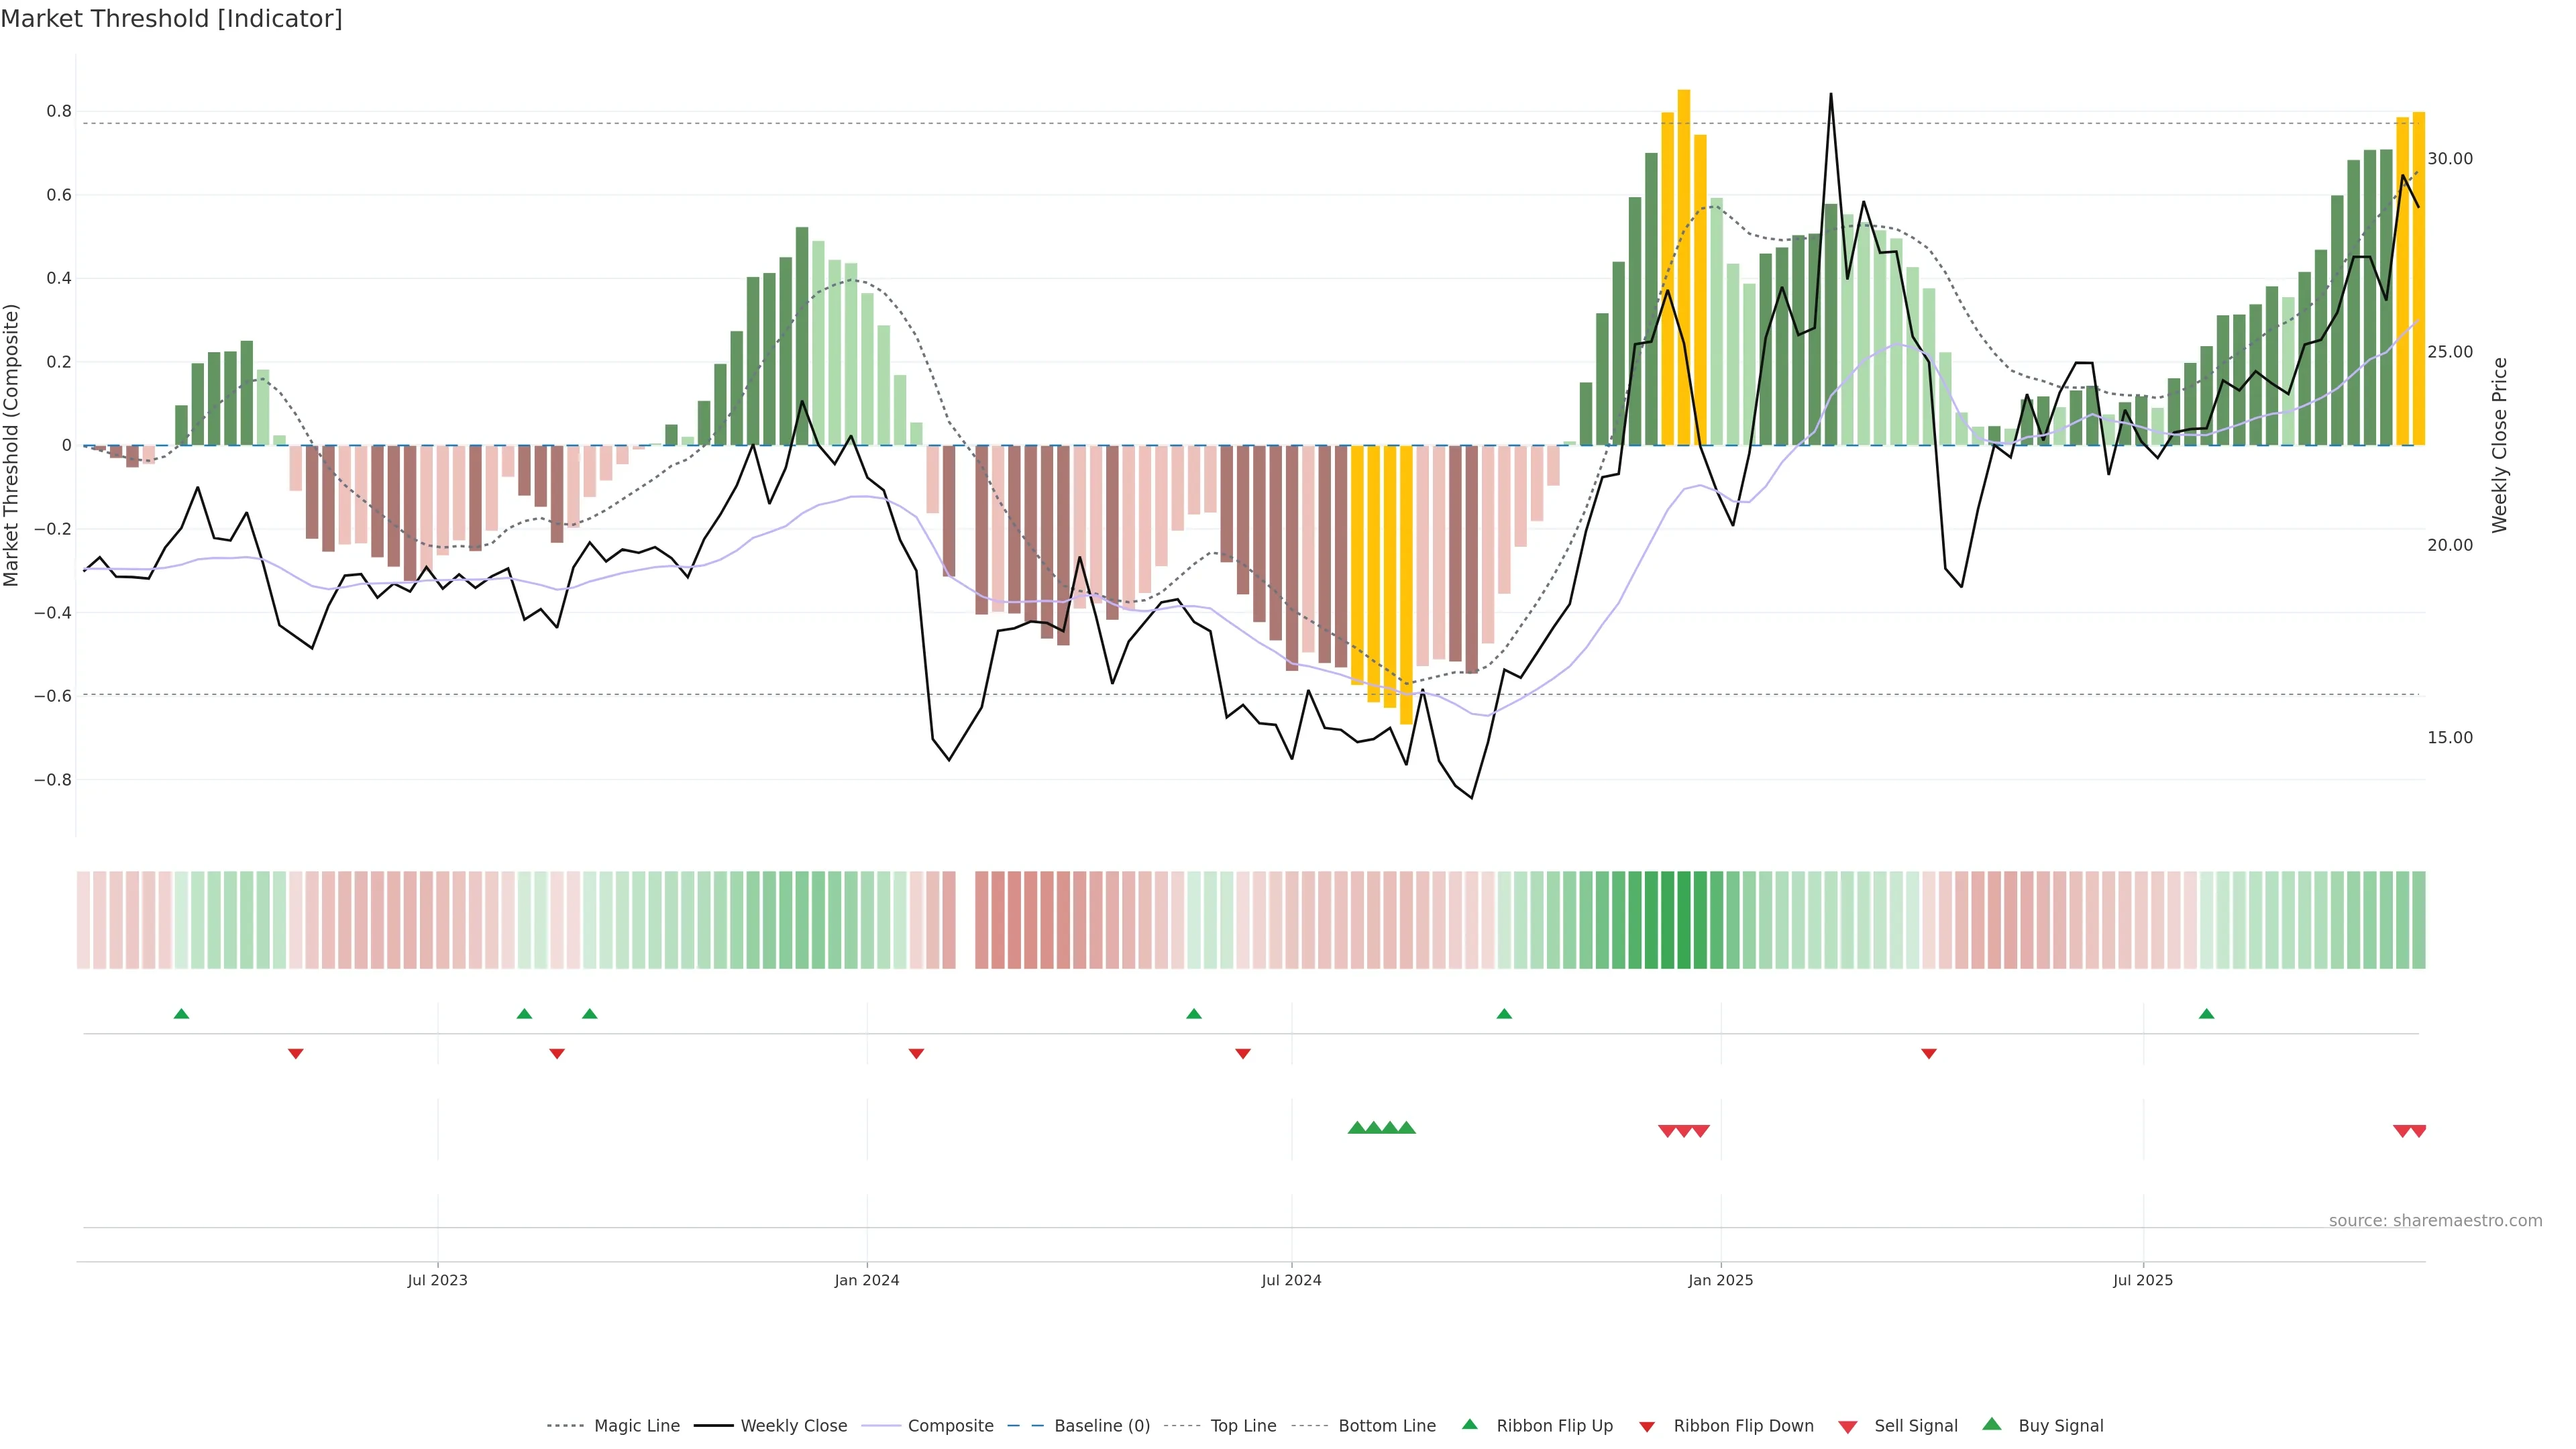Click the Jul 2024 x-axis label
Screen dimensions: 2576x1449
tap(1291, 1280)
